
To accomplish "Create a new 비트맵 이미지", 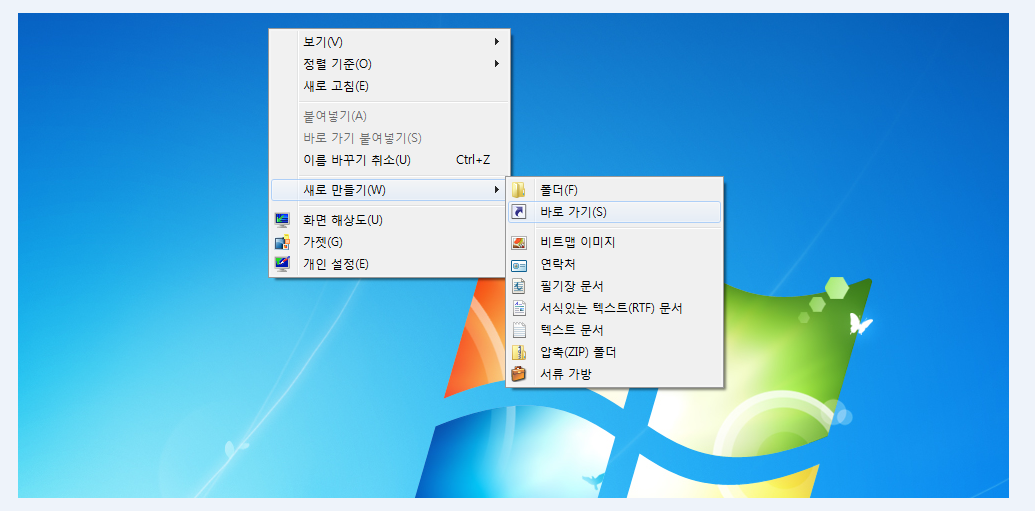I will point(615,242).
